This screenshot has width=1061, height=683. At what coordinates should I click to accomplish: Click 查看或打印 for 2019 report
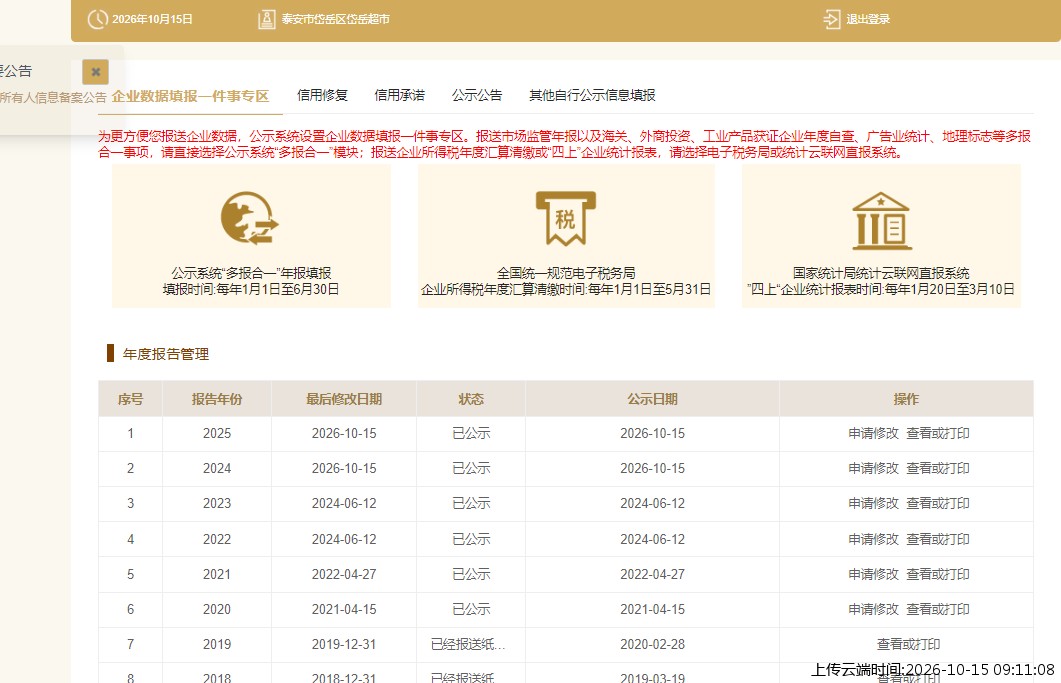909,644
